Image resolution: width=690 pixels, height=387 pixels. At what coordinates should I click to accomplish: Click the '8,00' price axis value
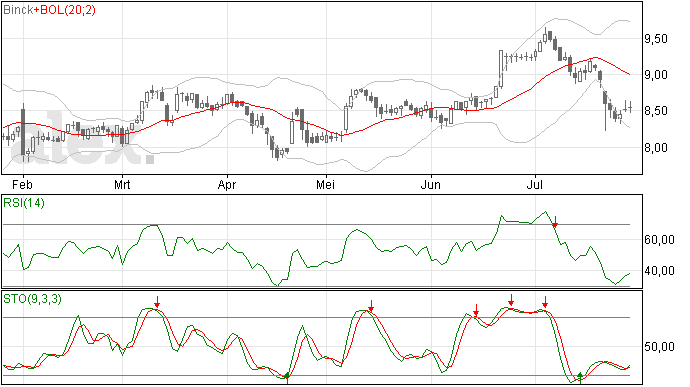pyautogui.click(x=656, y=148)
